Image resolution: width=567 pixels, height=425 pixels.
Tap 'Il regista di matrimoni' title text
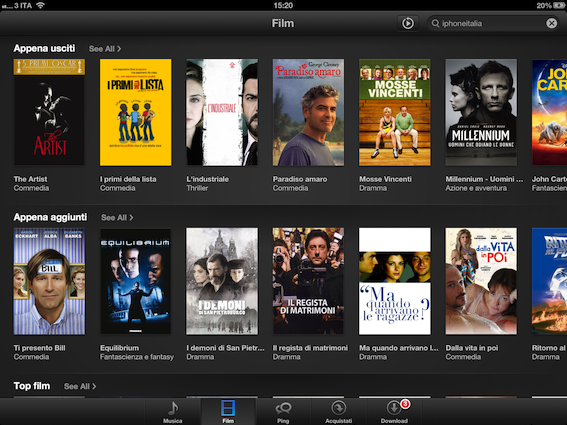310,348
